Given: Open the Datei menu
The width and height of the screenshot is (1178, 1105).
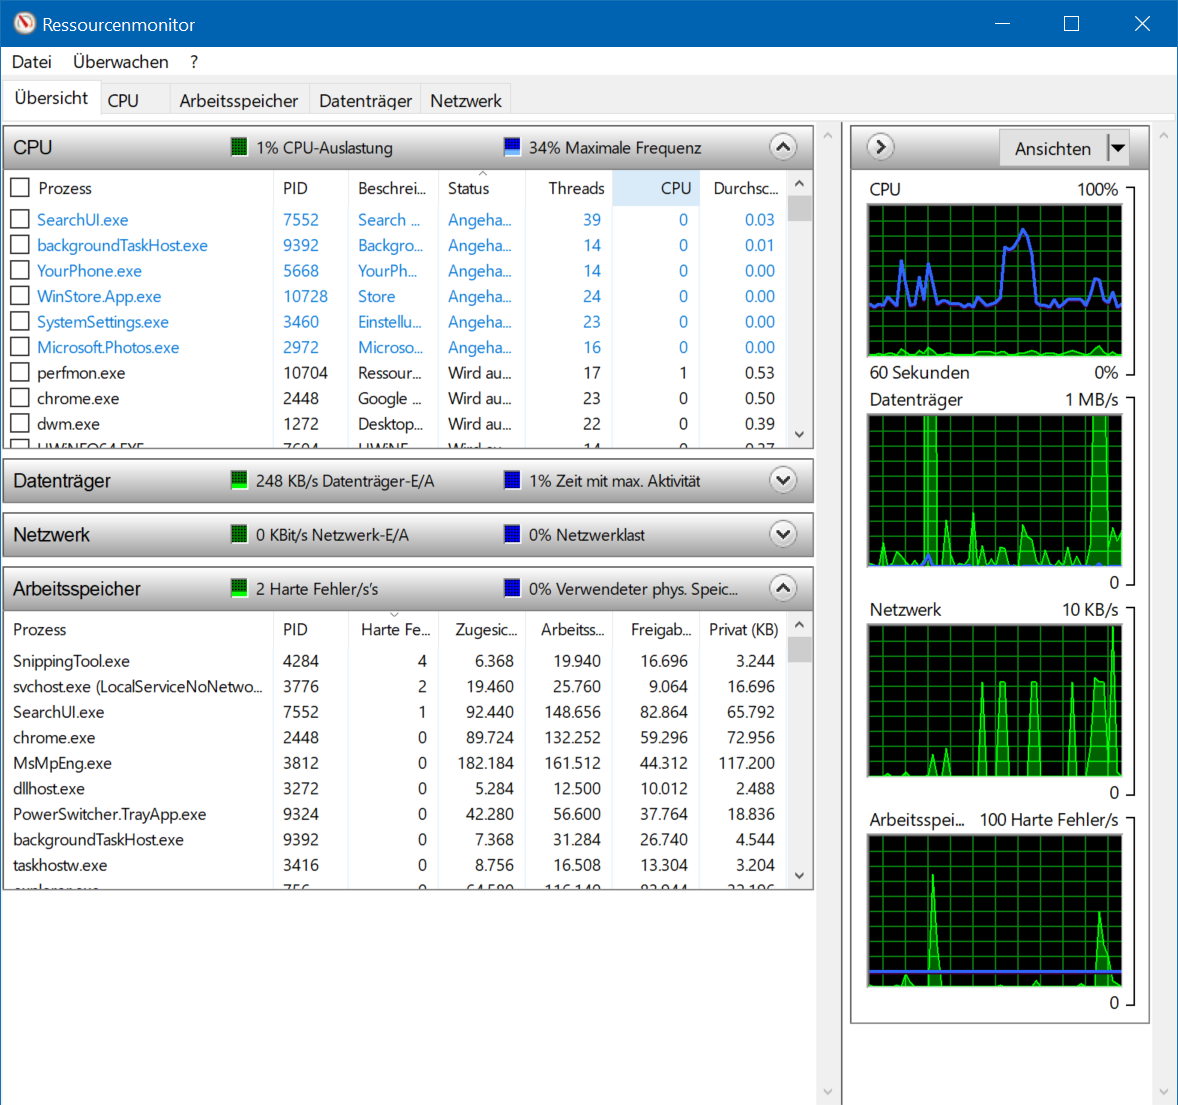Looking at the screenshot, I should [x=32, y=62].
